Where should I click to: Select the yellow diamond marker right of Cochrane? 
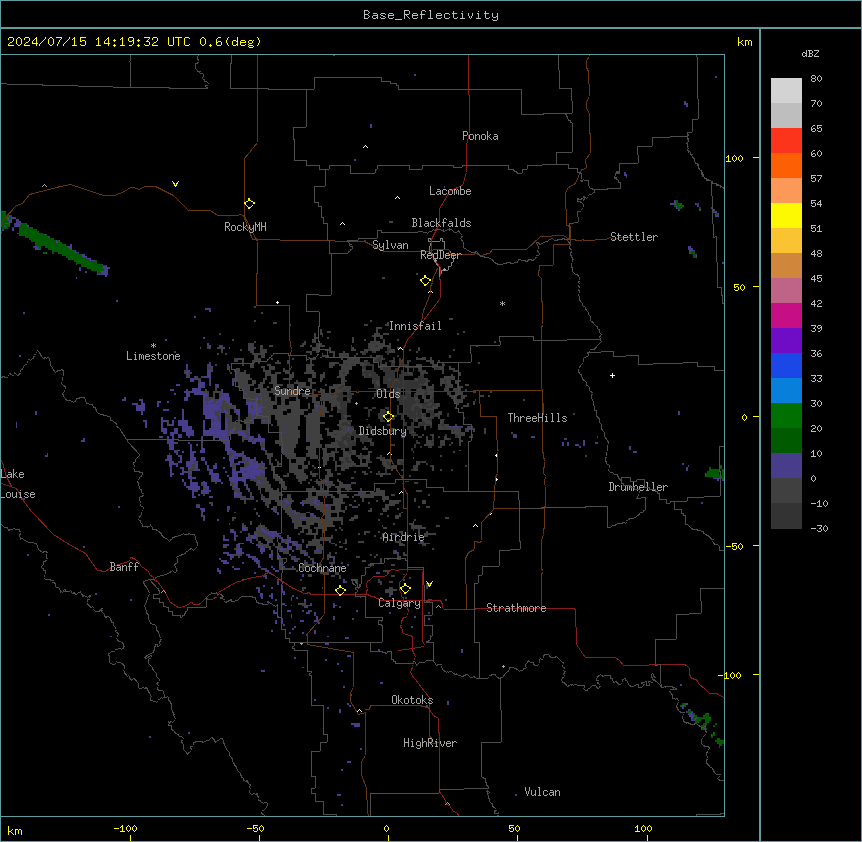coord(341,590)
